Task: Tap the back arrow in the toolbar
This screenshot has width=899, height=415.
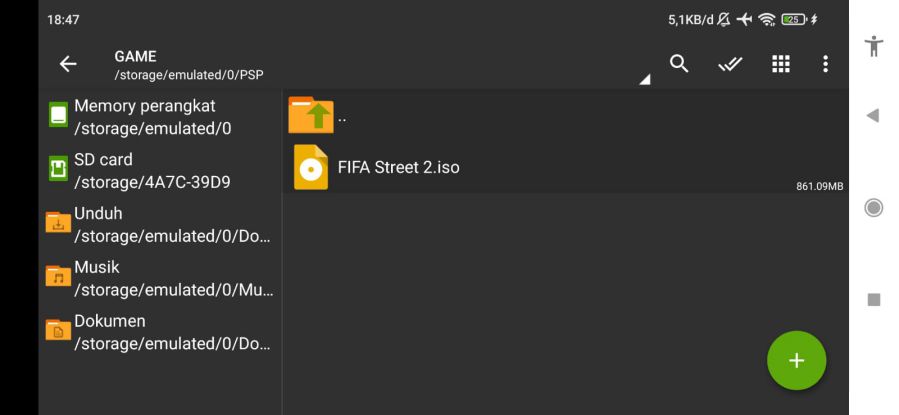Action: click(x=68, y=64)
